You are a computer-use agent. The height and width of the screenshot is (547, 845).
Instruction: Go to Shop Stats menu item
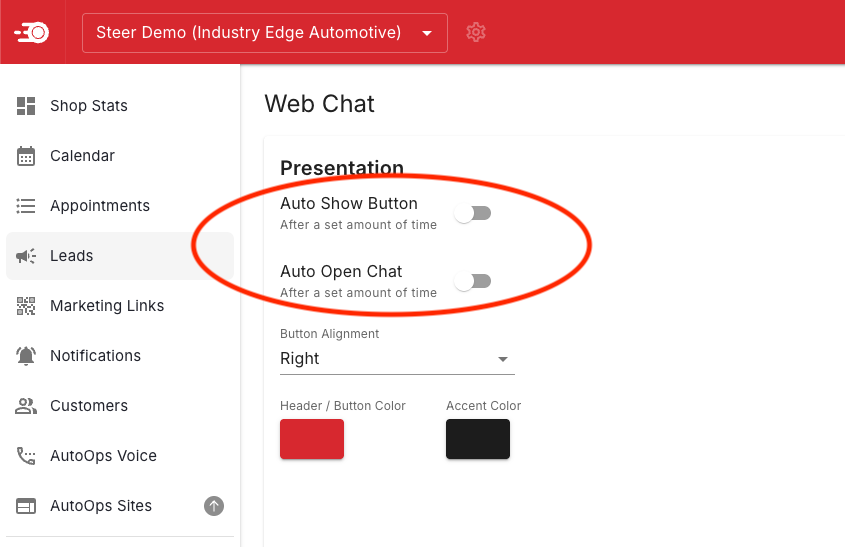(x=120, y=106)
